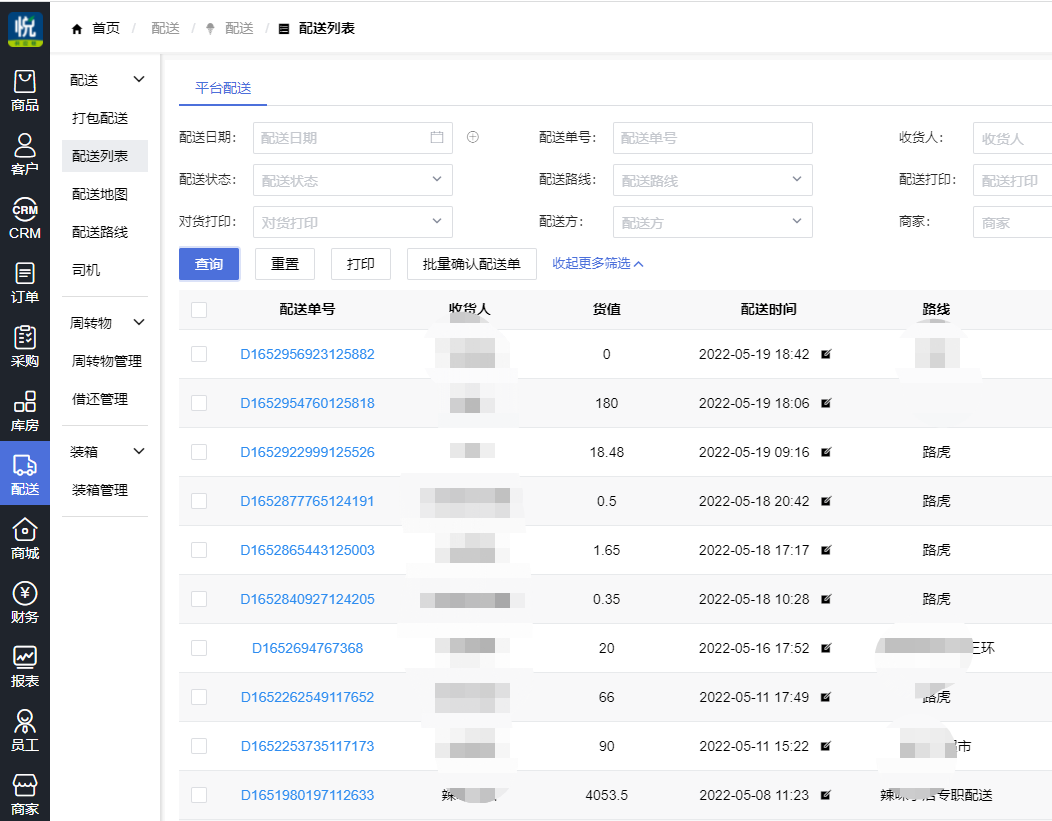1052x821 pixels.
Task: Open 打包配送 in the submenu
Action: [100, 118]
